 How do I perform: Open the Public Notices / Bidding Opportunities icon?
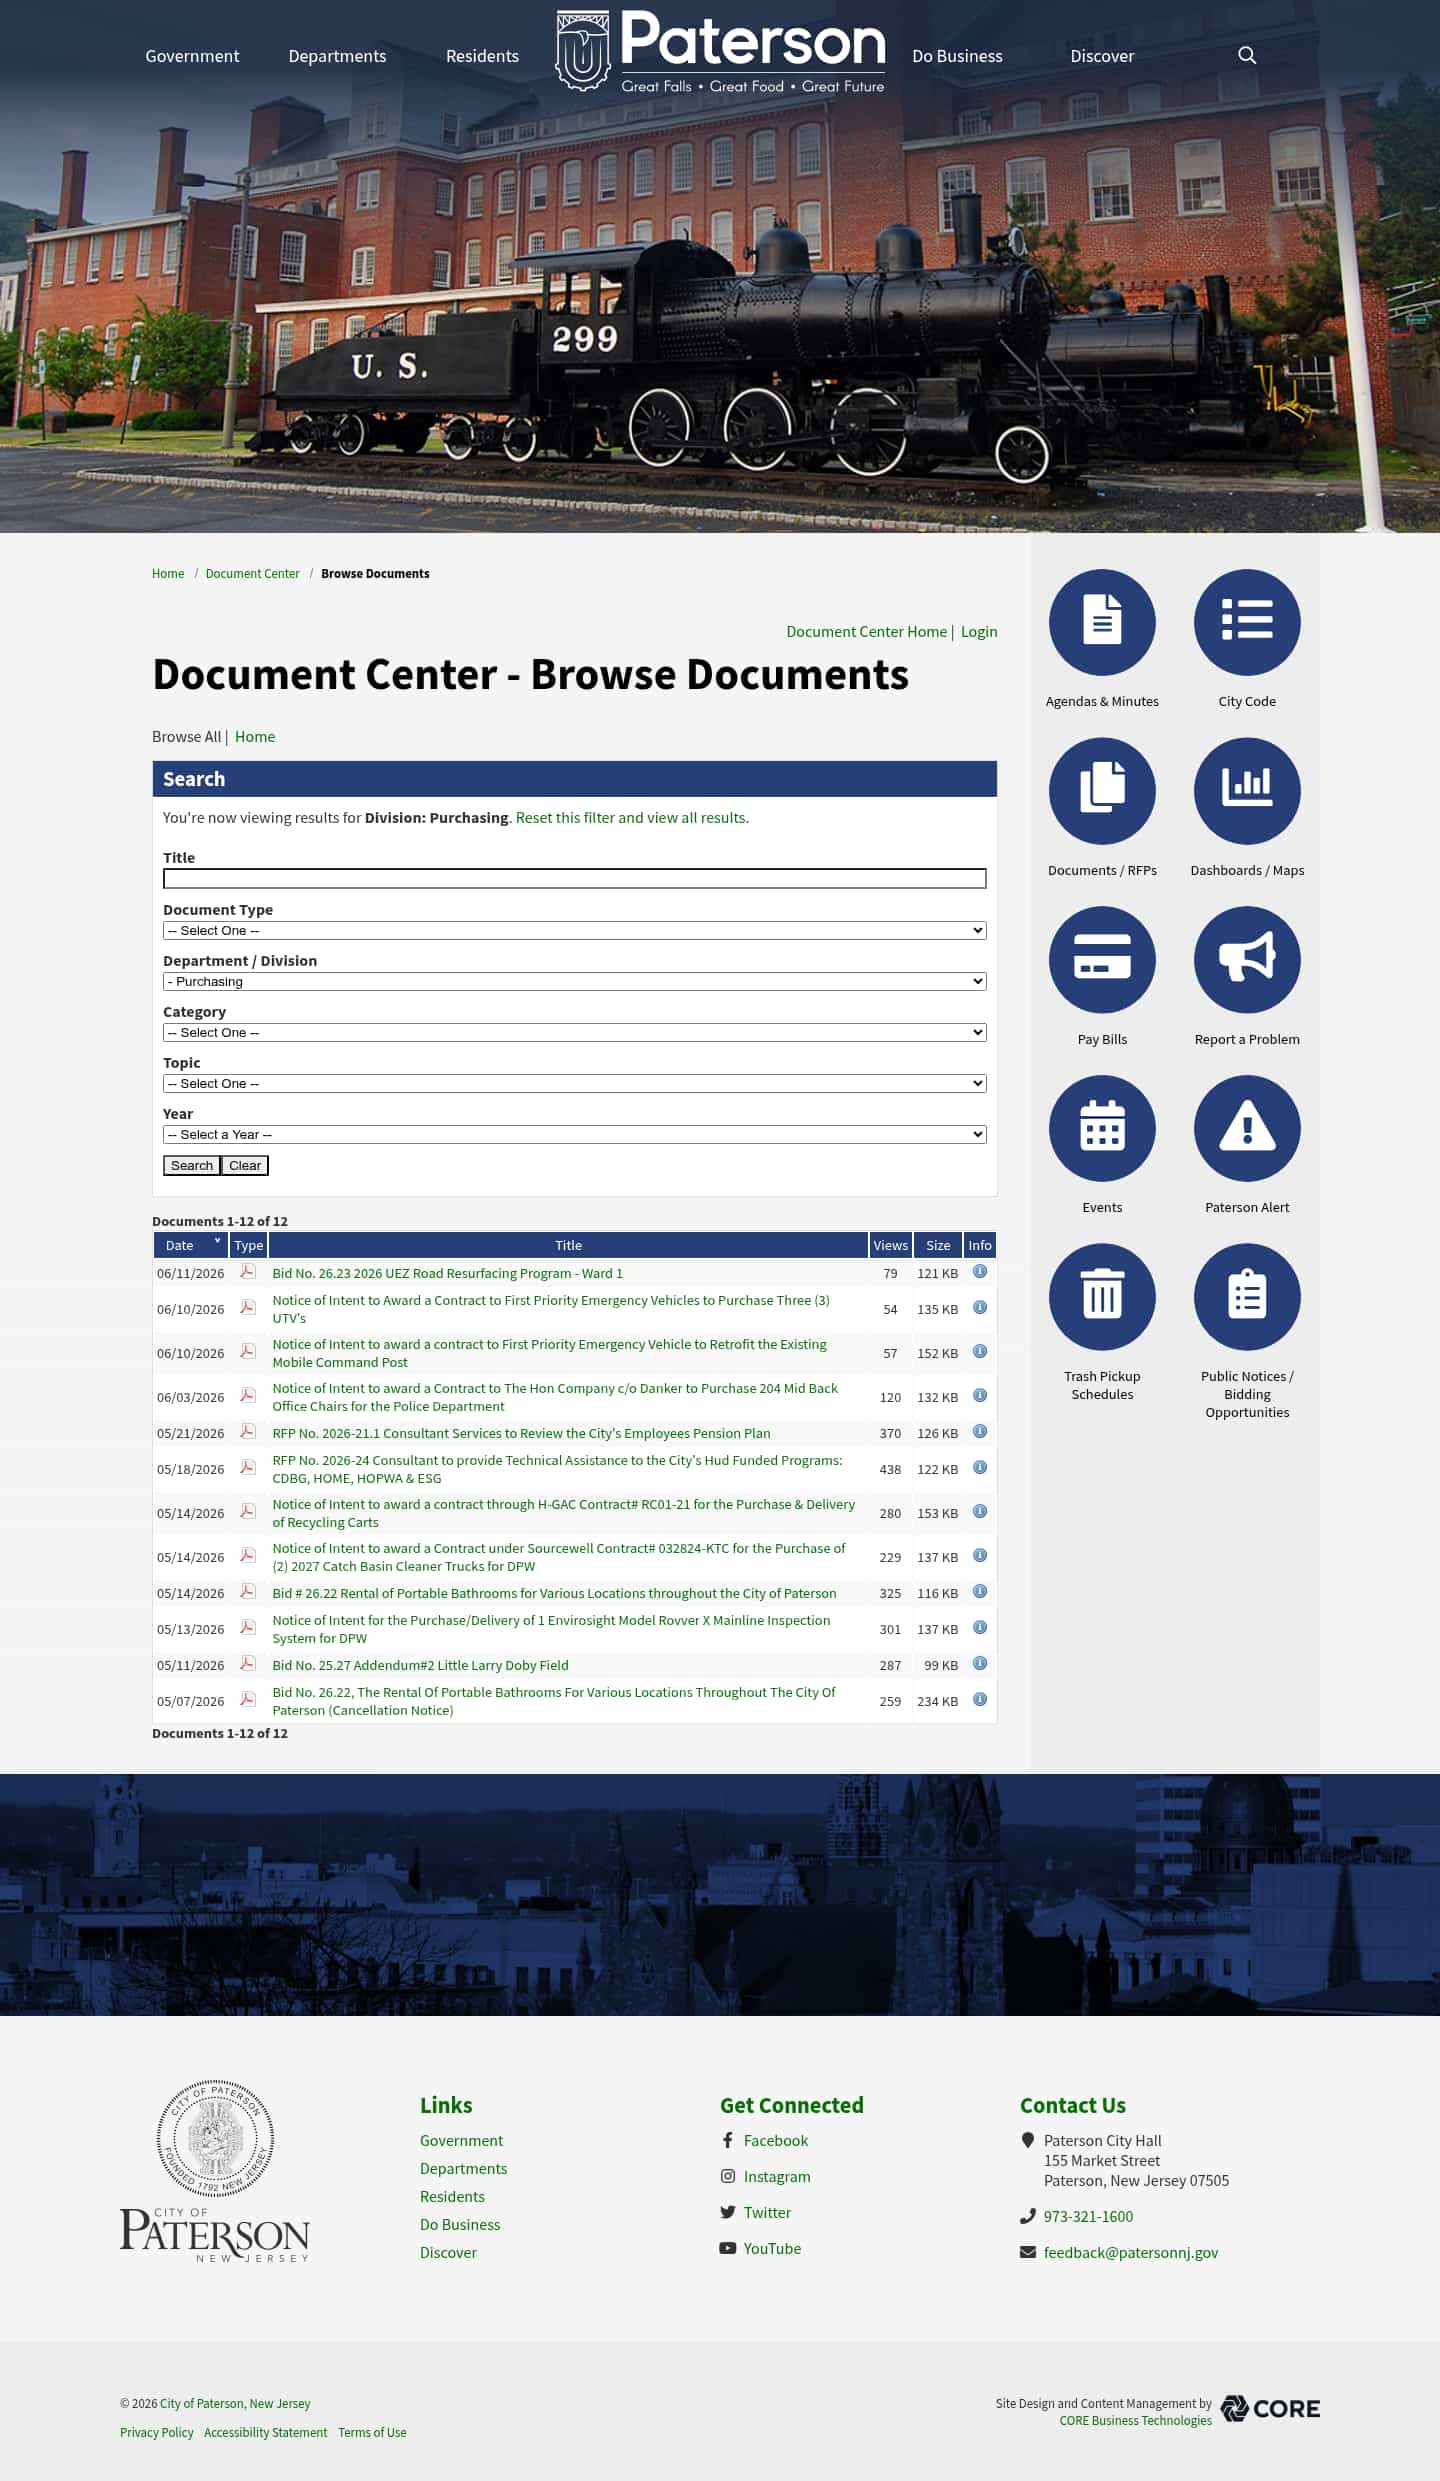point(1247,1297)
